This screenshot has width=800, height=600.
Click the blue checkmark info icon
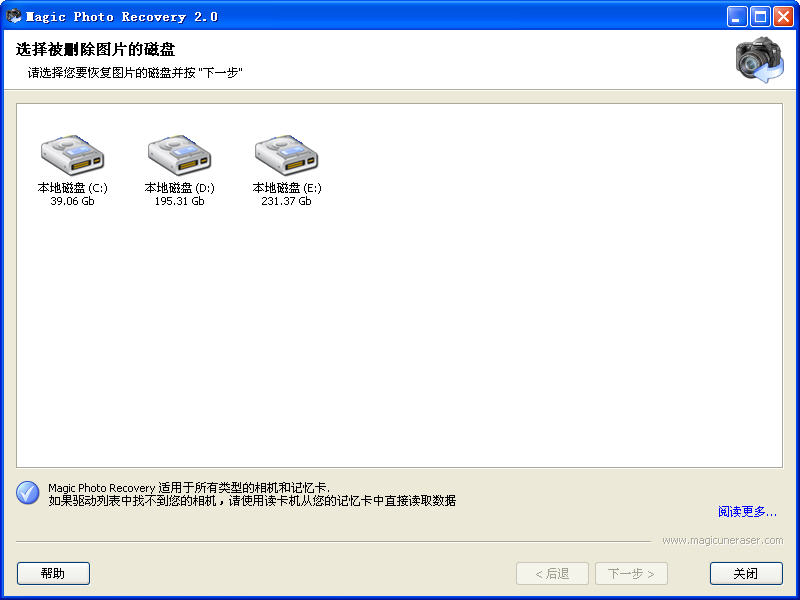pos(28,493)
